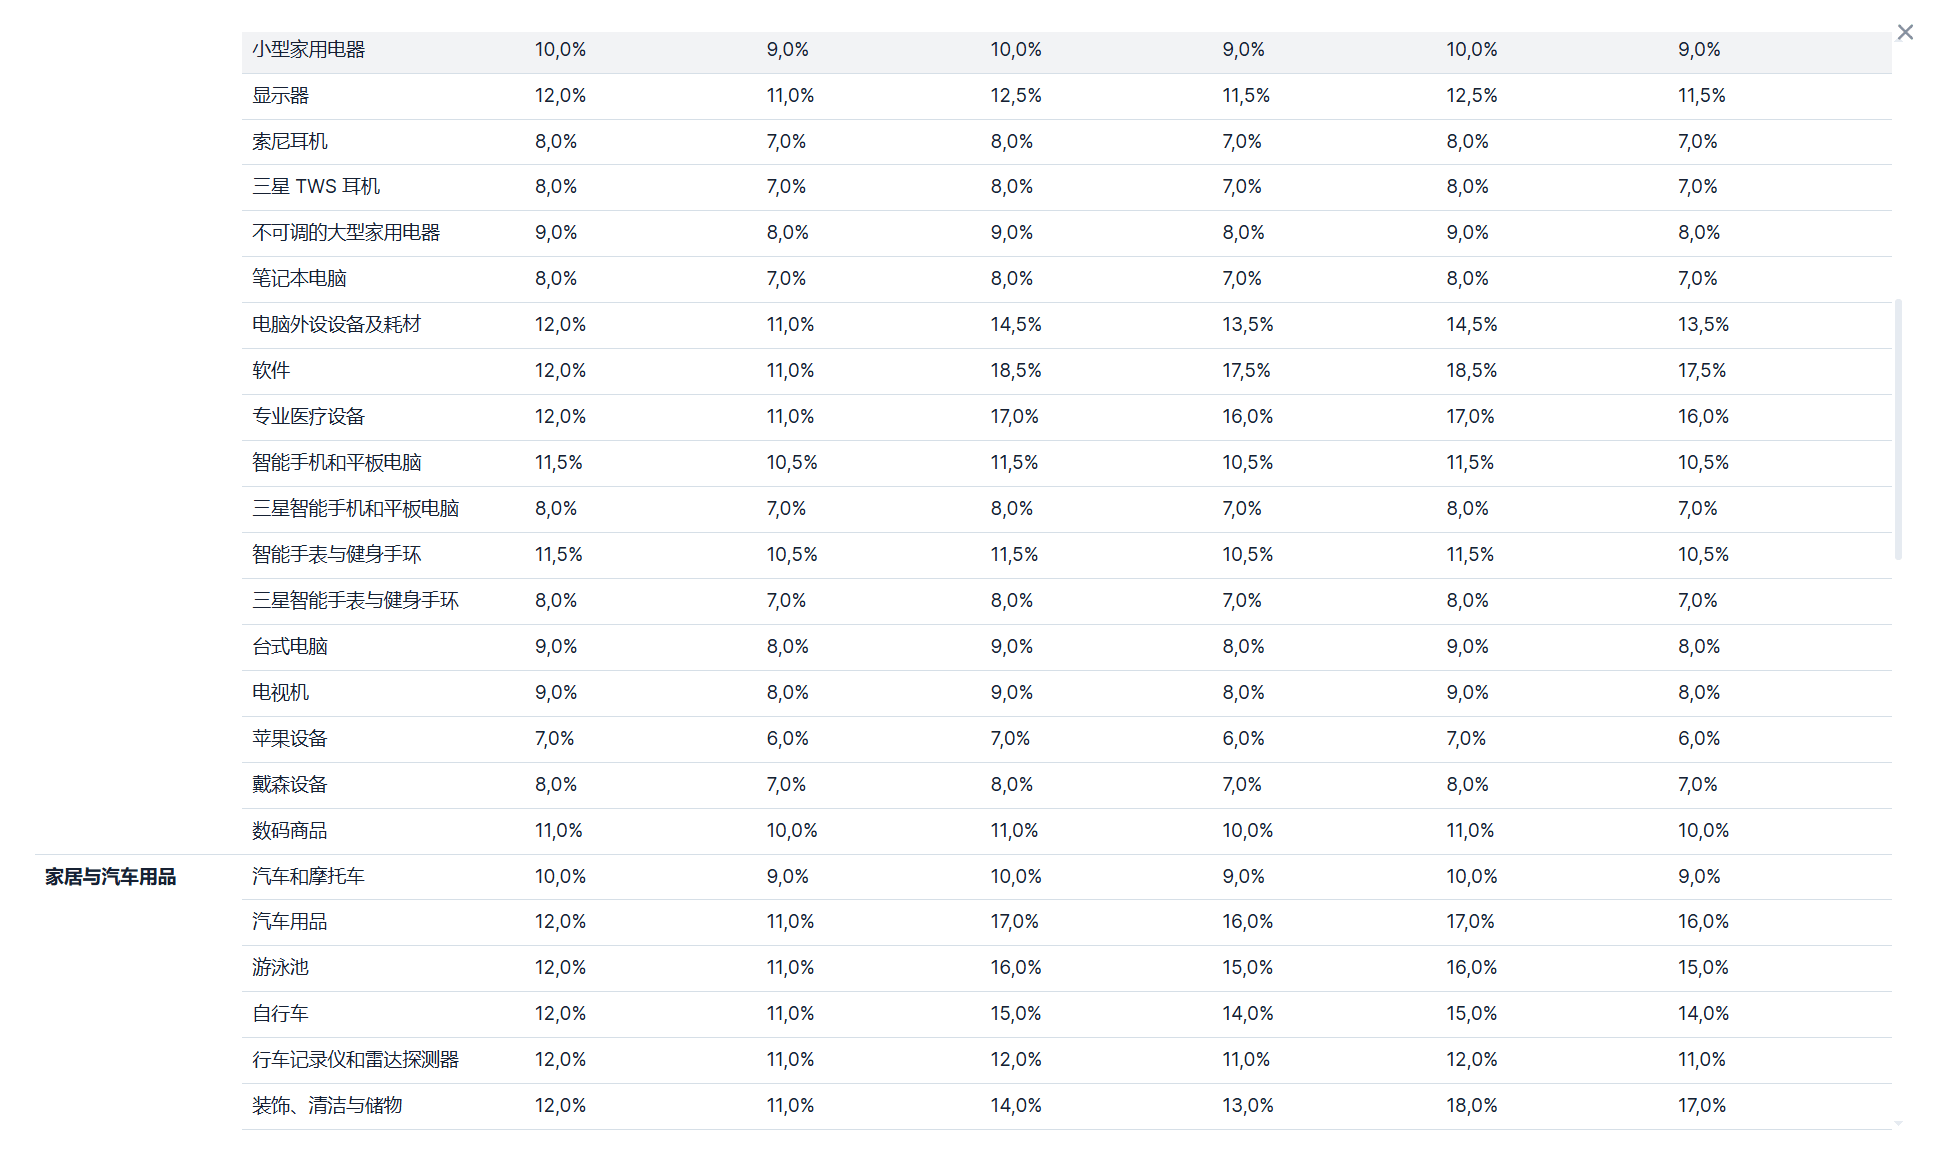Viewport: 1935px width, 1156px height.
Task: Click the vertical scrollbar thumb
Action: (x=1898, y=430)
